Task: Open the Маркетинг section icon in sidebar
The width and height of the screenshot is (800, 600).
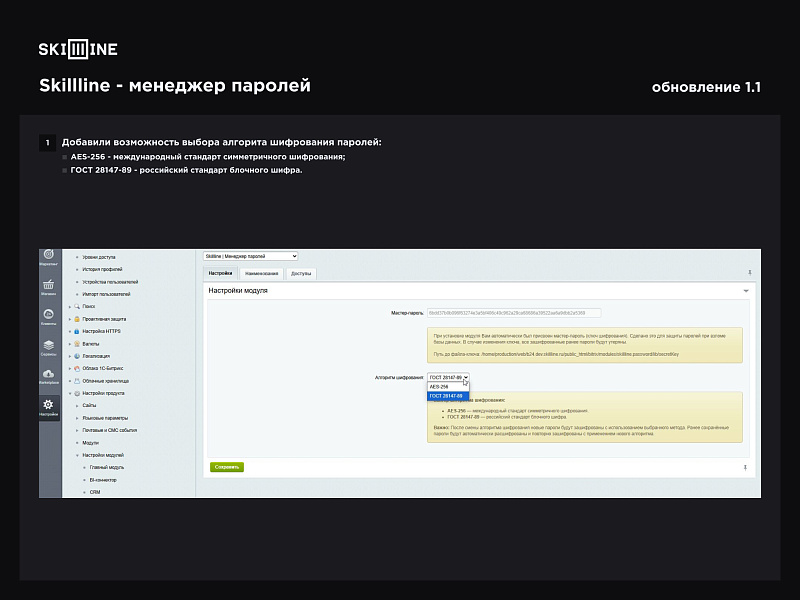Action: point(48,254)
